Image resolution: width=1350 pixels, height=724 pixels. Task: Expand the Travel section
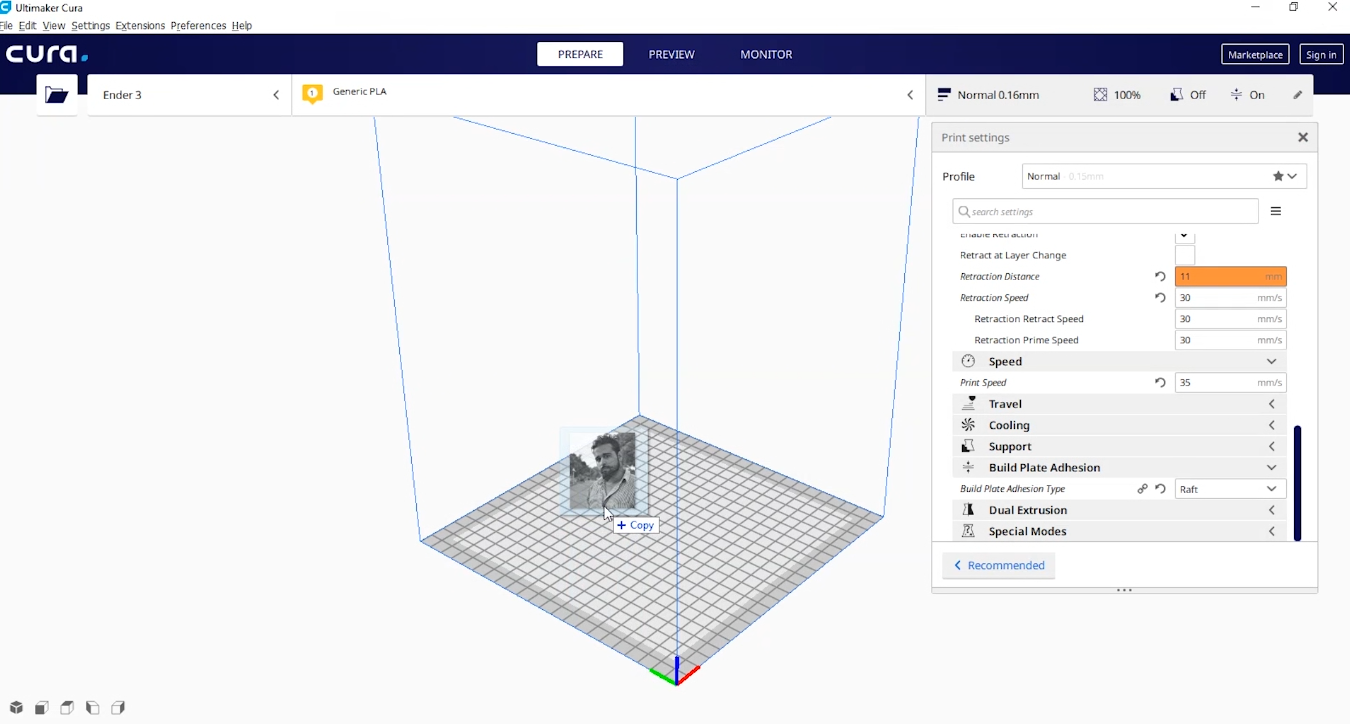1272,404
